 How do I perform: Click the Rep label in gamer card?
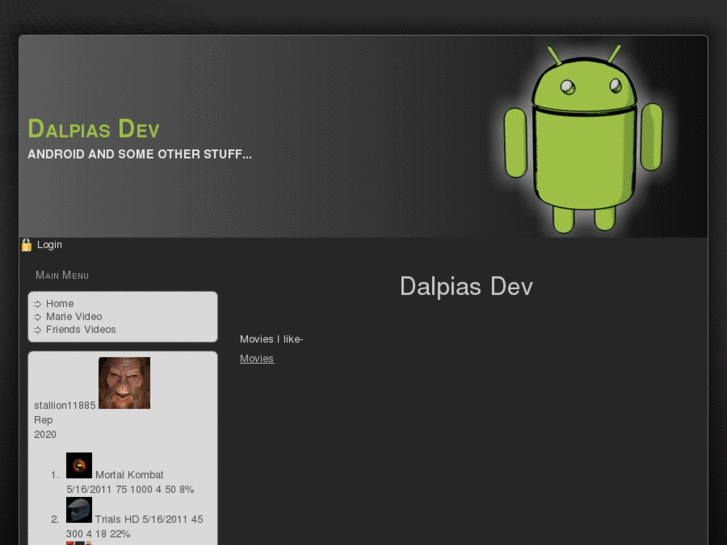pos(43,420)
